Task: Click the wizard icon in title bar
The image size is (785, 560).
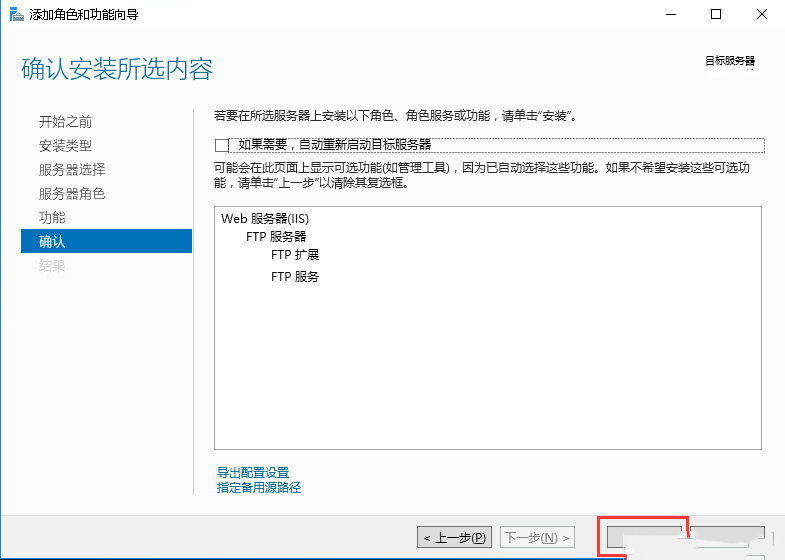Action: click(17, 15)
